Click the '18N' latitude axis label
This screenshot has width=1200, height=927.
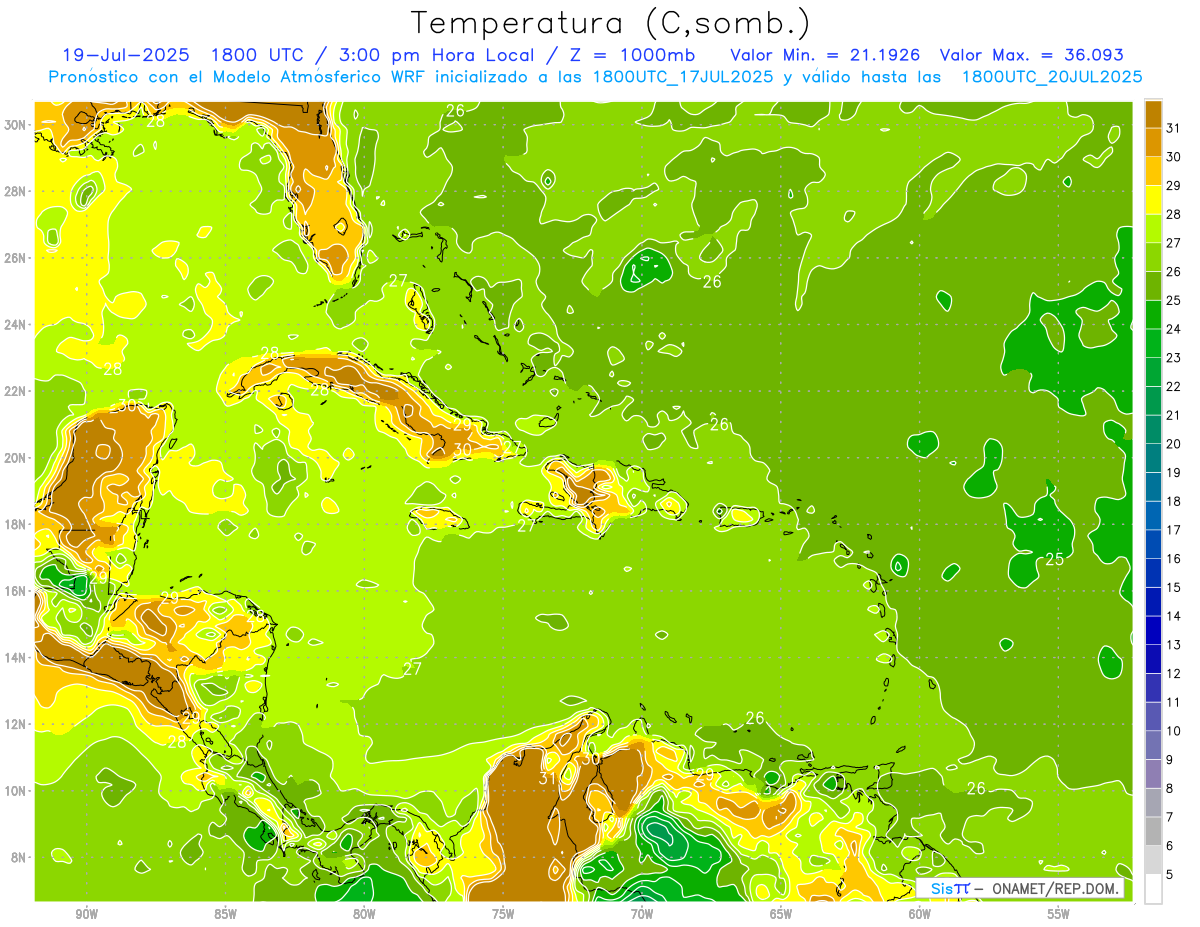click(x=16, y=524)
